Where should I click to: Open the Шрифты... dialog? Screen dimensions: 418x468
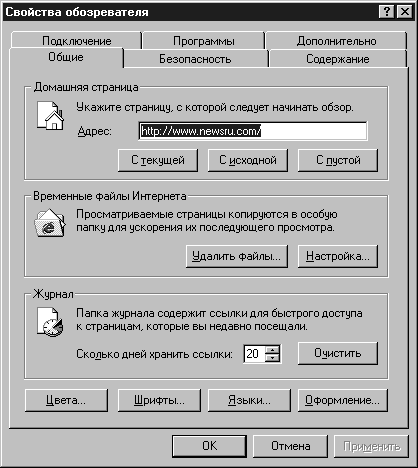pos(159,400)
